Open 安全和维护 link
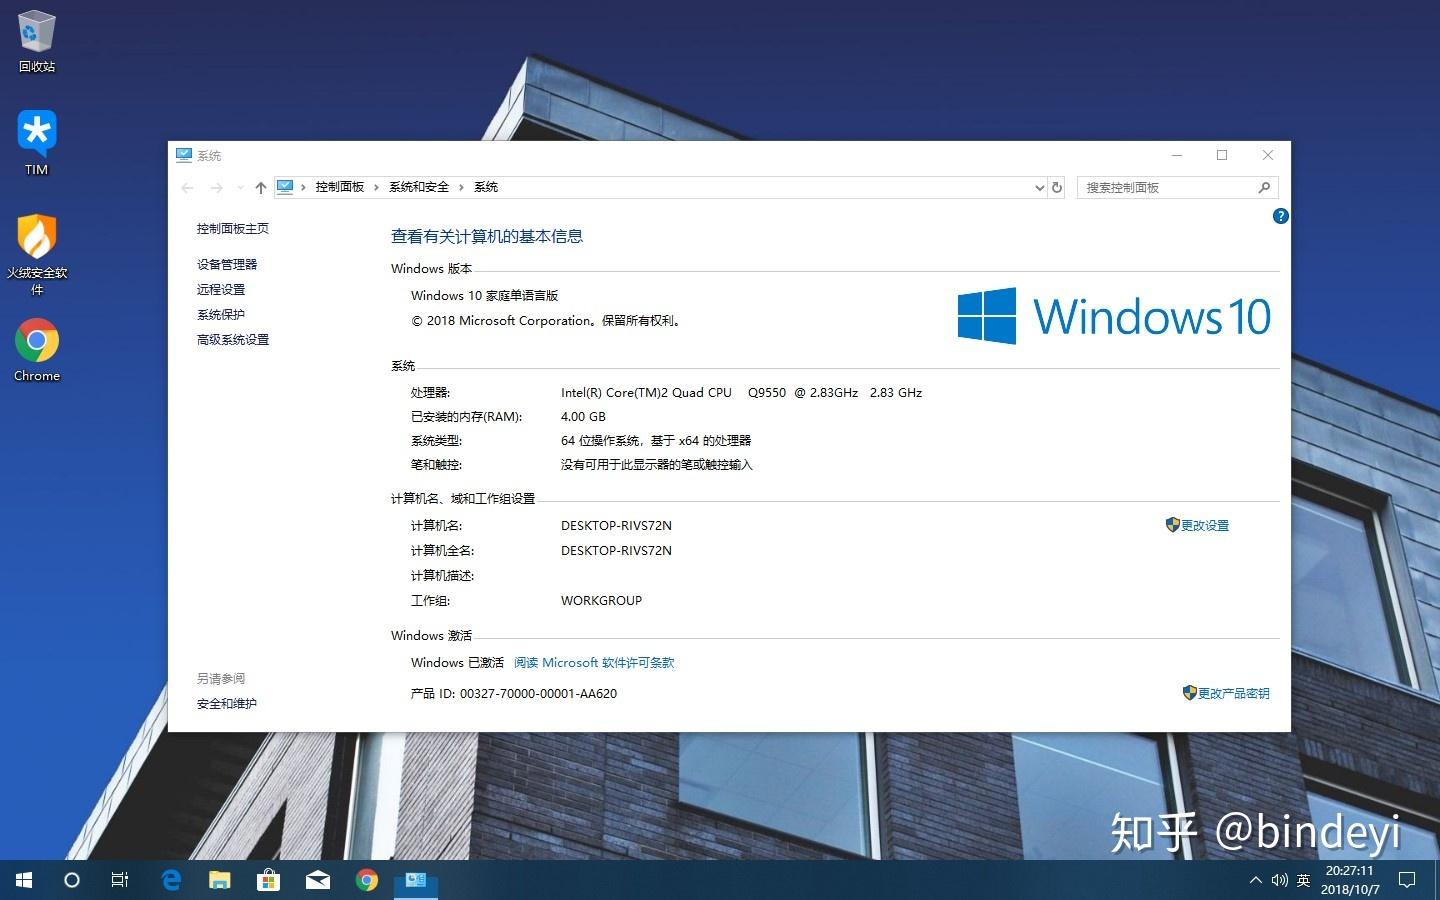 227,703
